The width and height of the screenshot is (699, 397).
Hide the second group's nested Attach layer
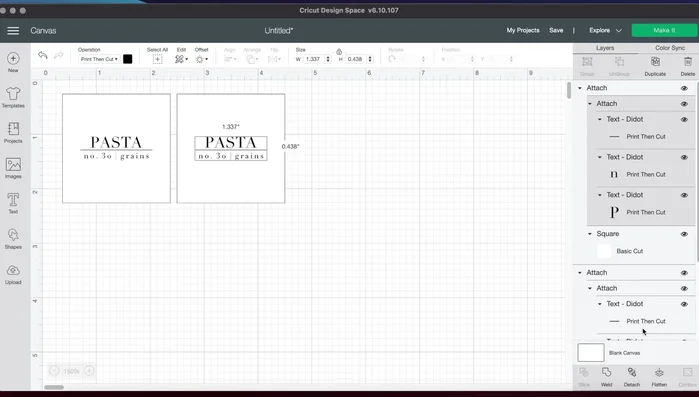[x=684, y=288]
